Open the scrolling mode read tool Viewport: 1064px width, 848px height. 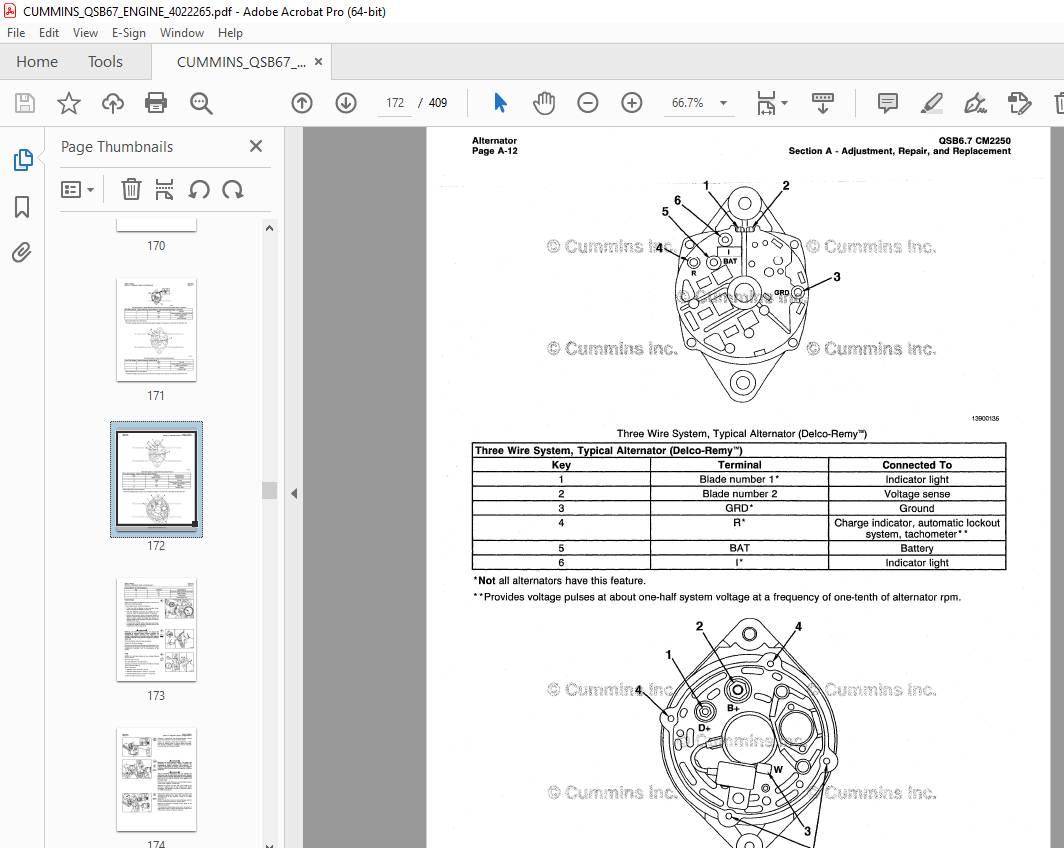point(822,103)
